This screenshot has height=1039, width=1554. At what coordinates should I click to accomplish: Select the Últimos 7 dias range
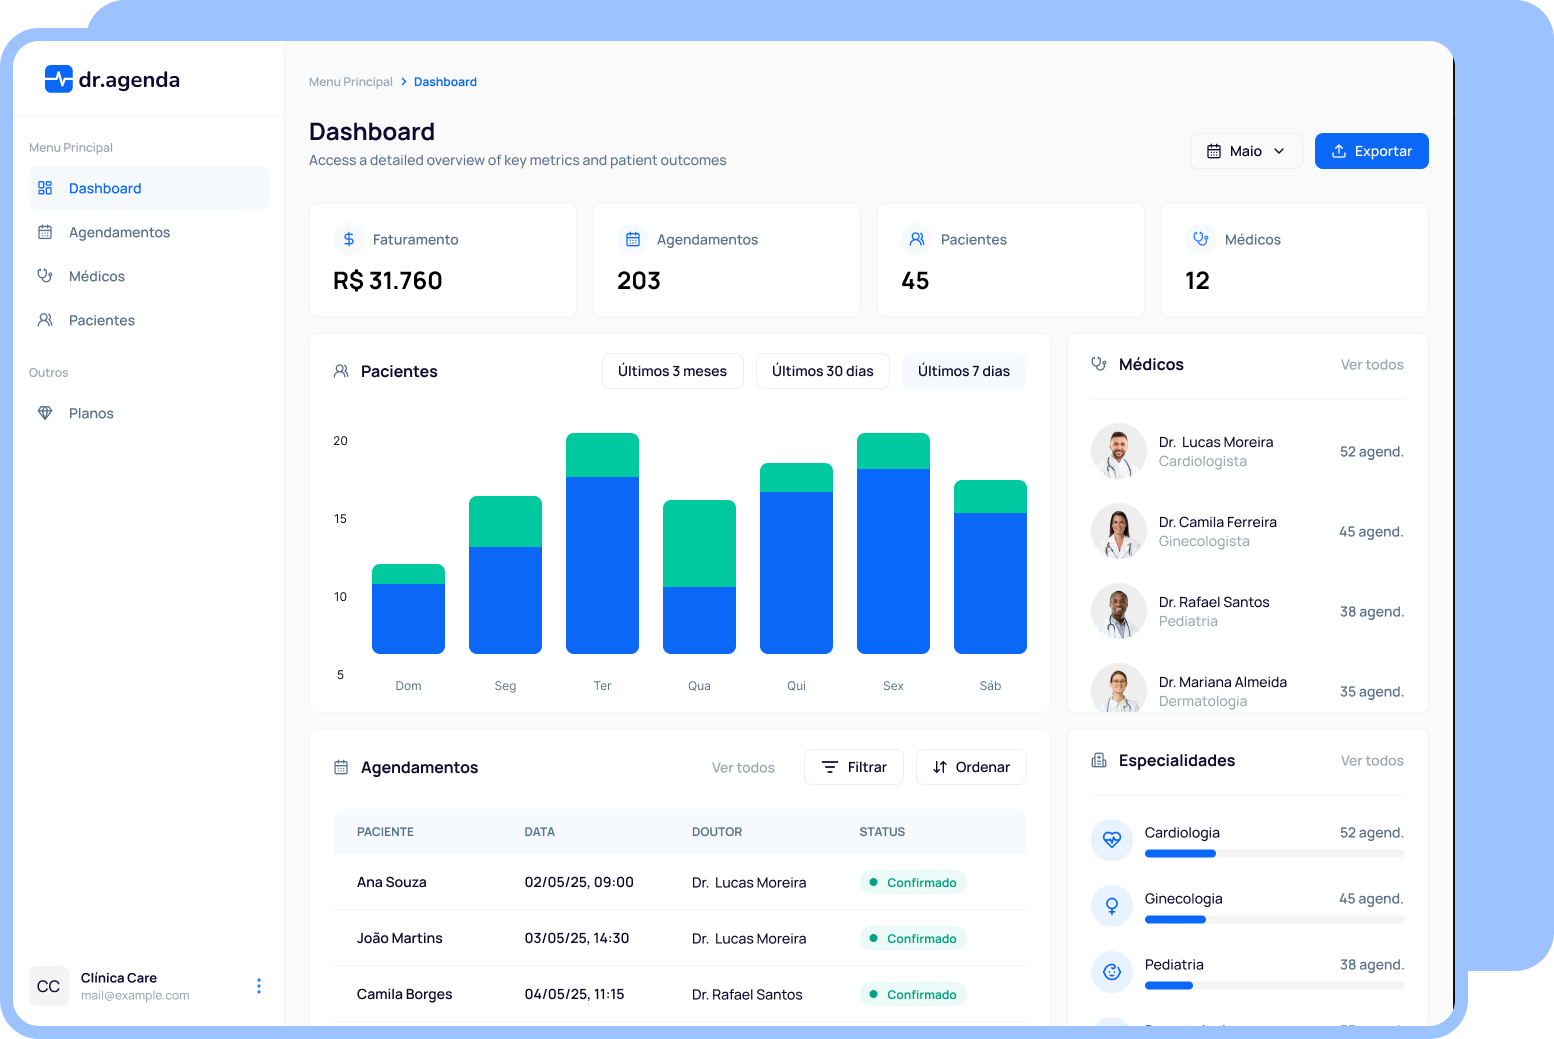pyautogui.click(x=963, y=371)
